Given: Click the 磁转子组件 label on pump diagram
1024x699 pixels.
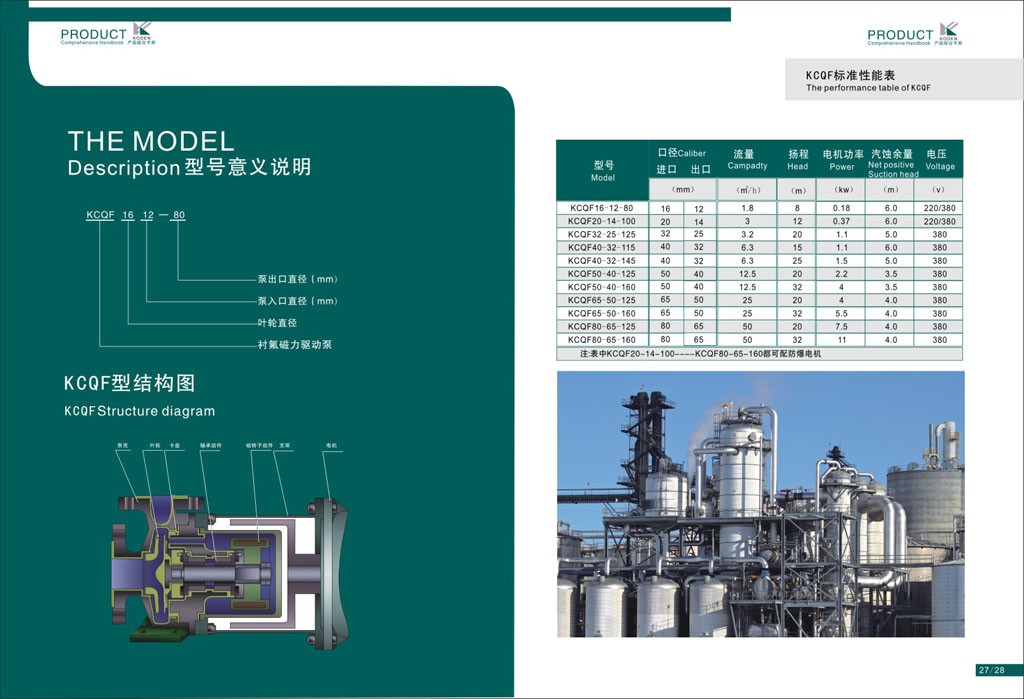Looking at the screenshot, I should point(259,445).
